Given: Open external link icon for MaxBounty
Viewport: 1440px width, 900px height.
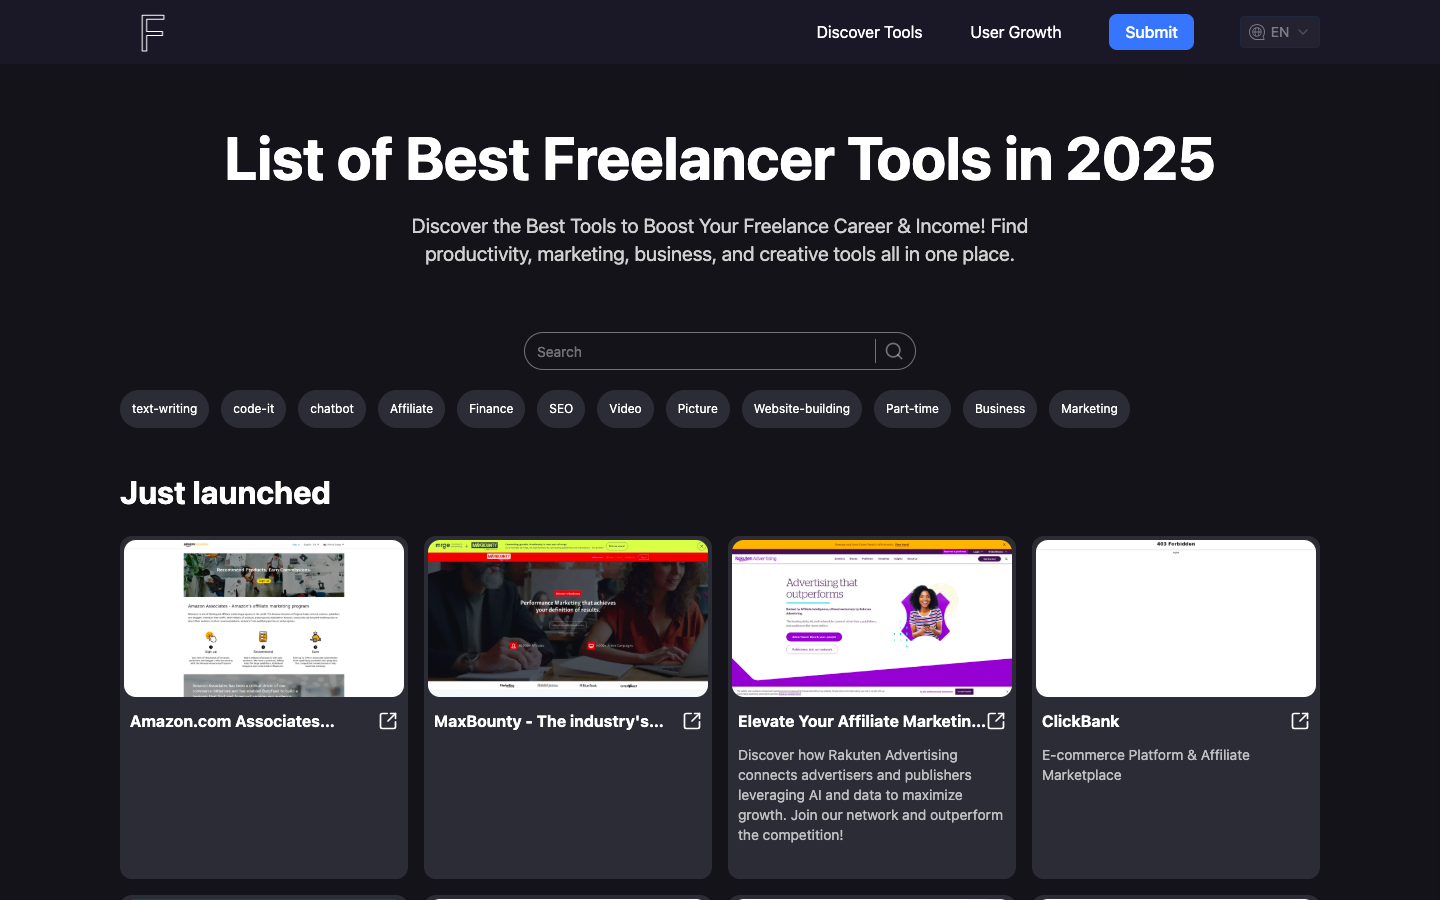Looking at the screenshot, I should (x=692, y=721).
